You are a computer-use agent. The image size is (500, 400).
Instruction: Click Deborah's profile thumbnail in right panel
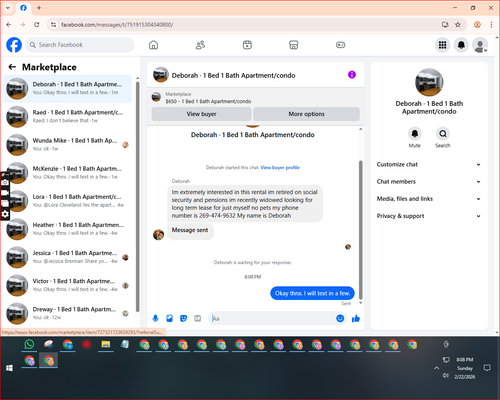click(429, 82)
